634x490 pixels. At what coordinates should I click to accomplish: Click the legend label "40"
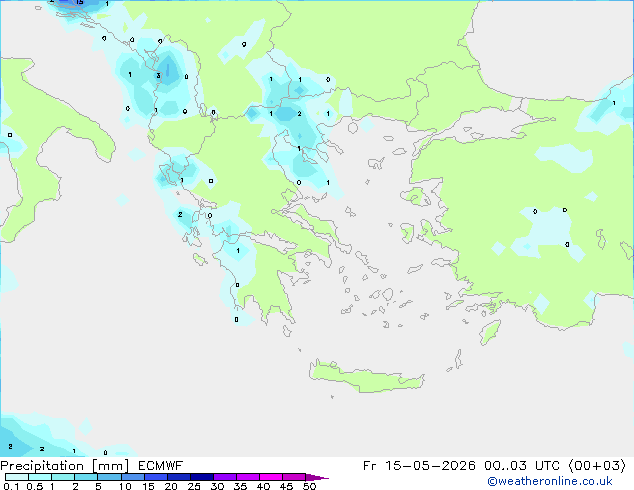[x=264, y=486]
